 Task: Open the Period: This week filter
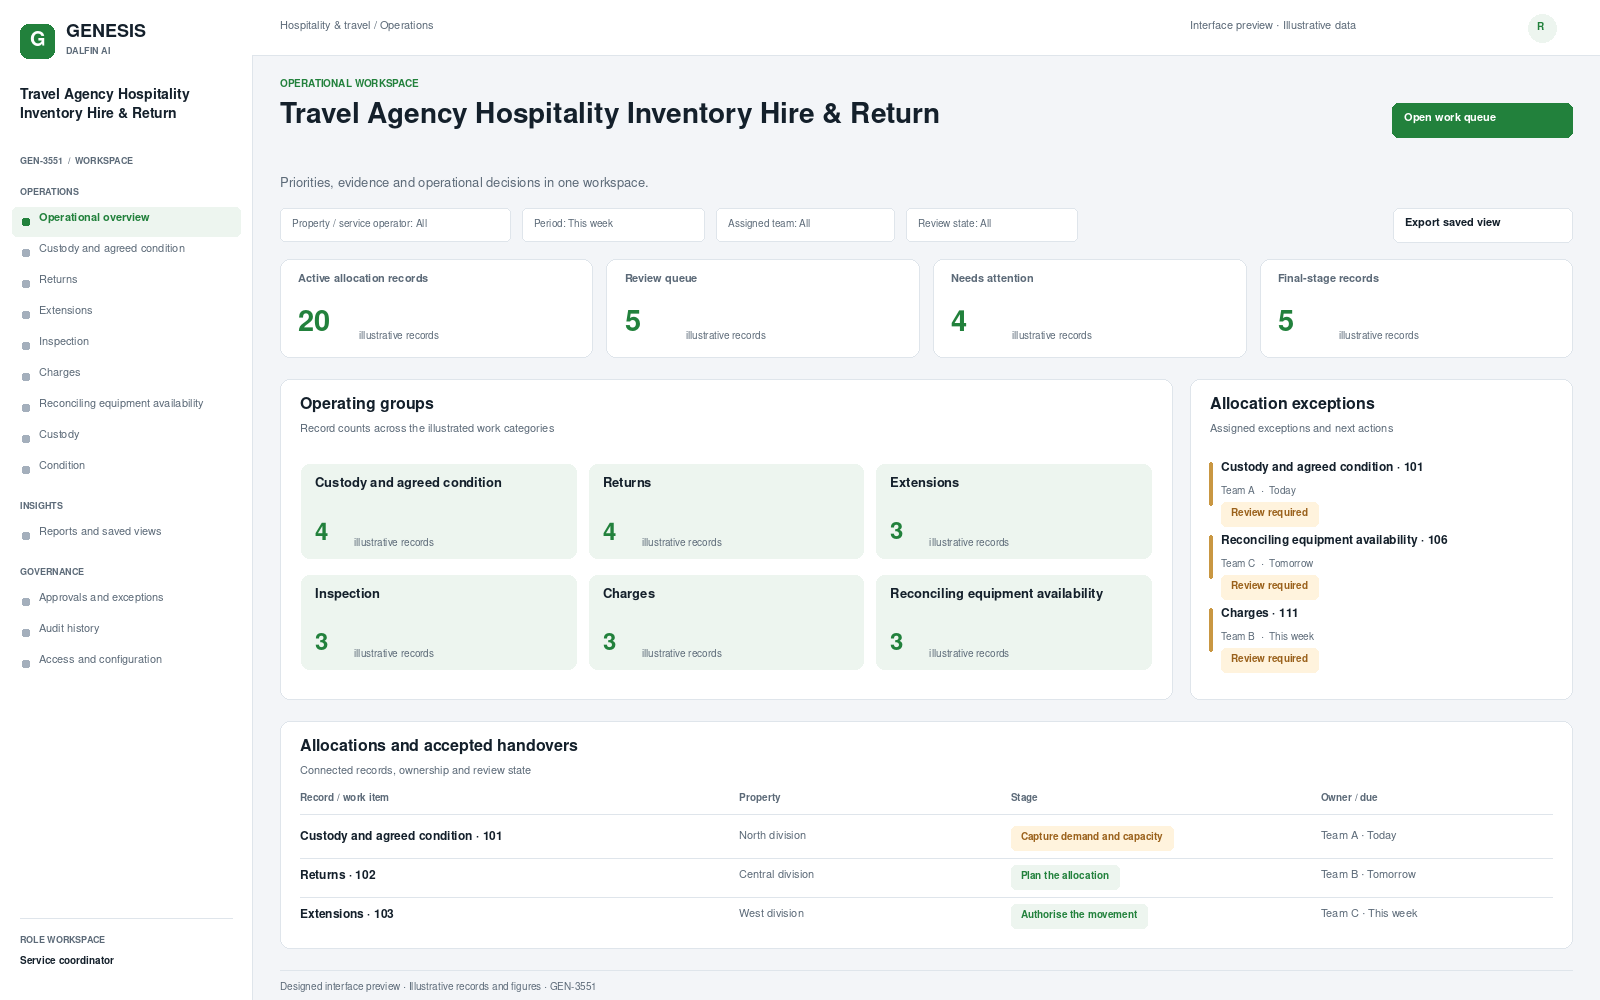click(613, 225)
